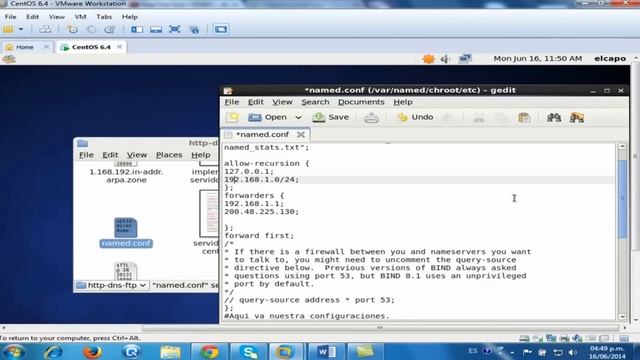This screenshot has width=640, height=360.
Task: Expand the http-dns-ftp location dropdown
Action: coord(111,285)
